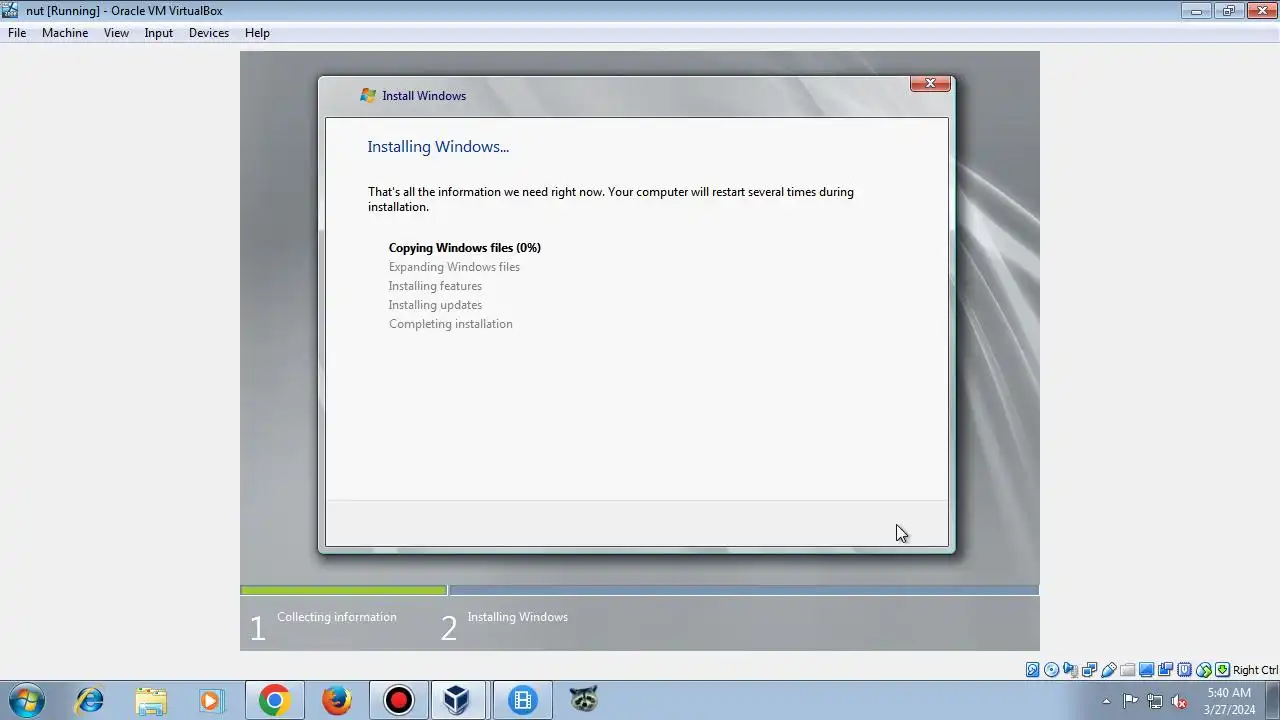
Task: Open the clock showing 5:40 AM
Action: (1229, 701)
